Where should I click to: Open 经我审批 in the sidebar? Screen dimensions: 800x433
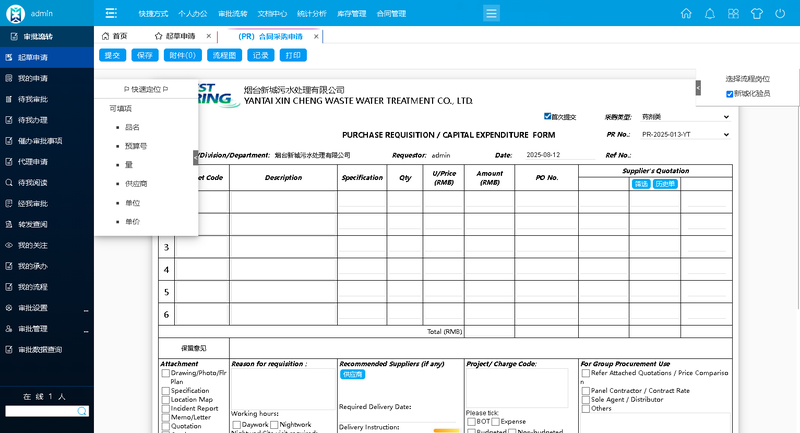(47, 203)
